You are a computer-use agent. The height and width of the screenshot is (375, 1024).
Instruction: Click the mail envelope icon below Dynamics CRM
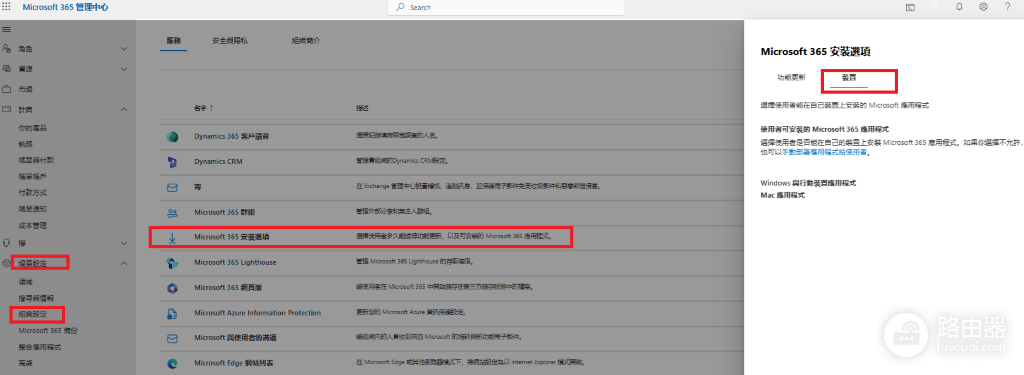172,187
